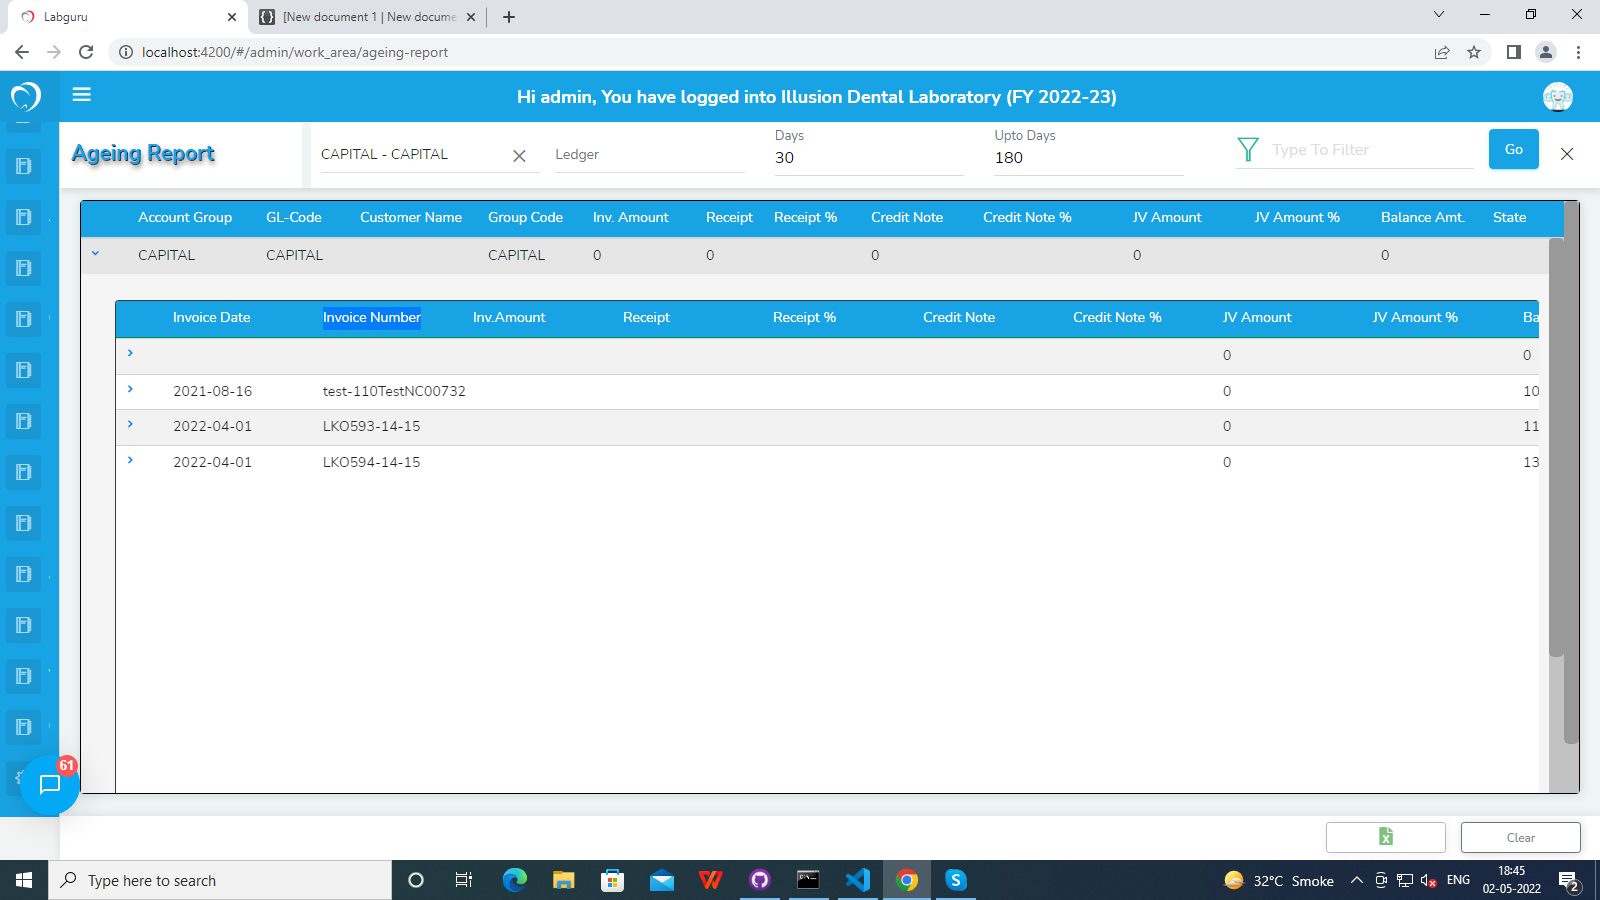Viewport: 1600px width, 900px height.
Task: Select invoice test-110TestNC00732
Action: [394, 391]
